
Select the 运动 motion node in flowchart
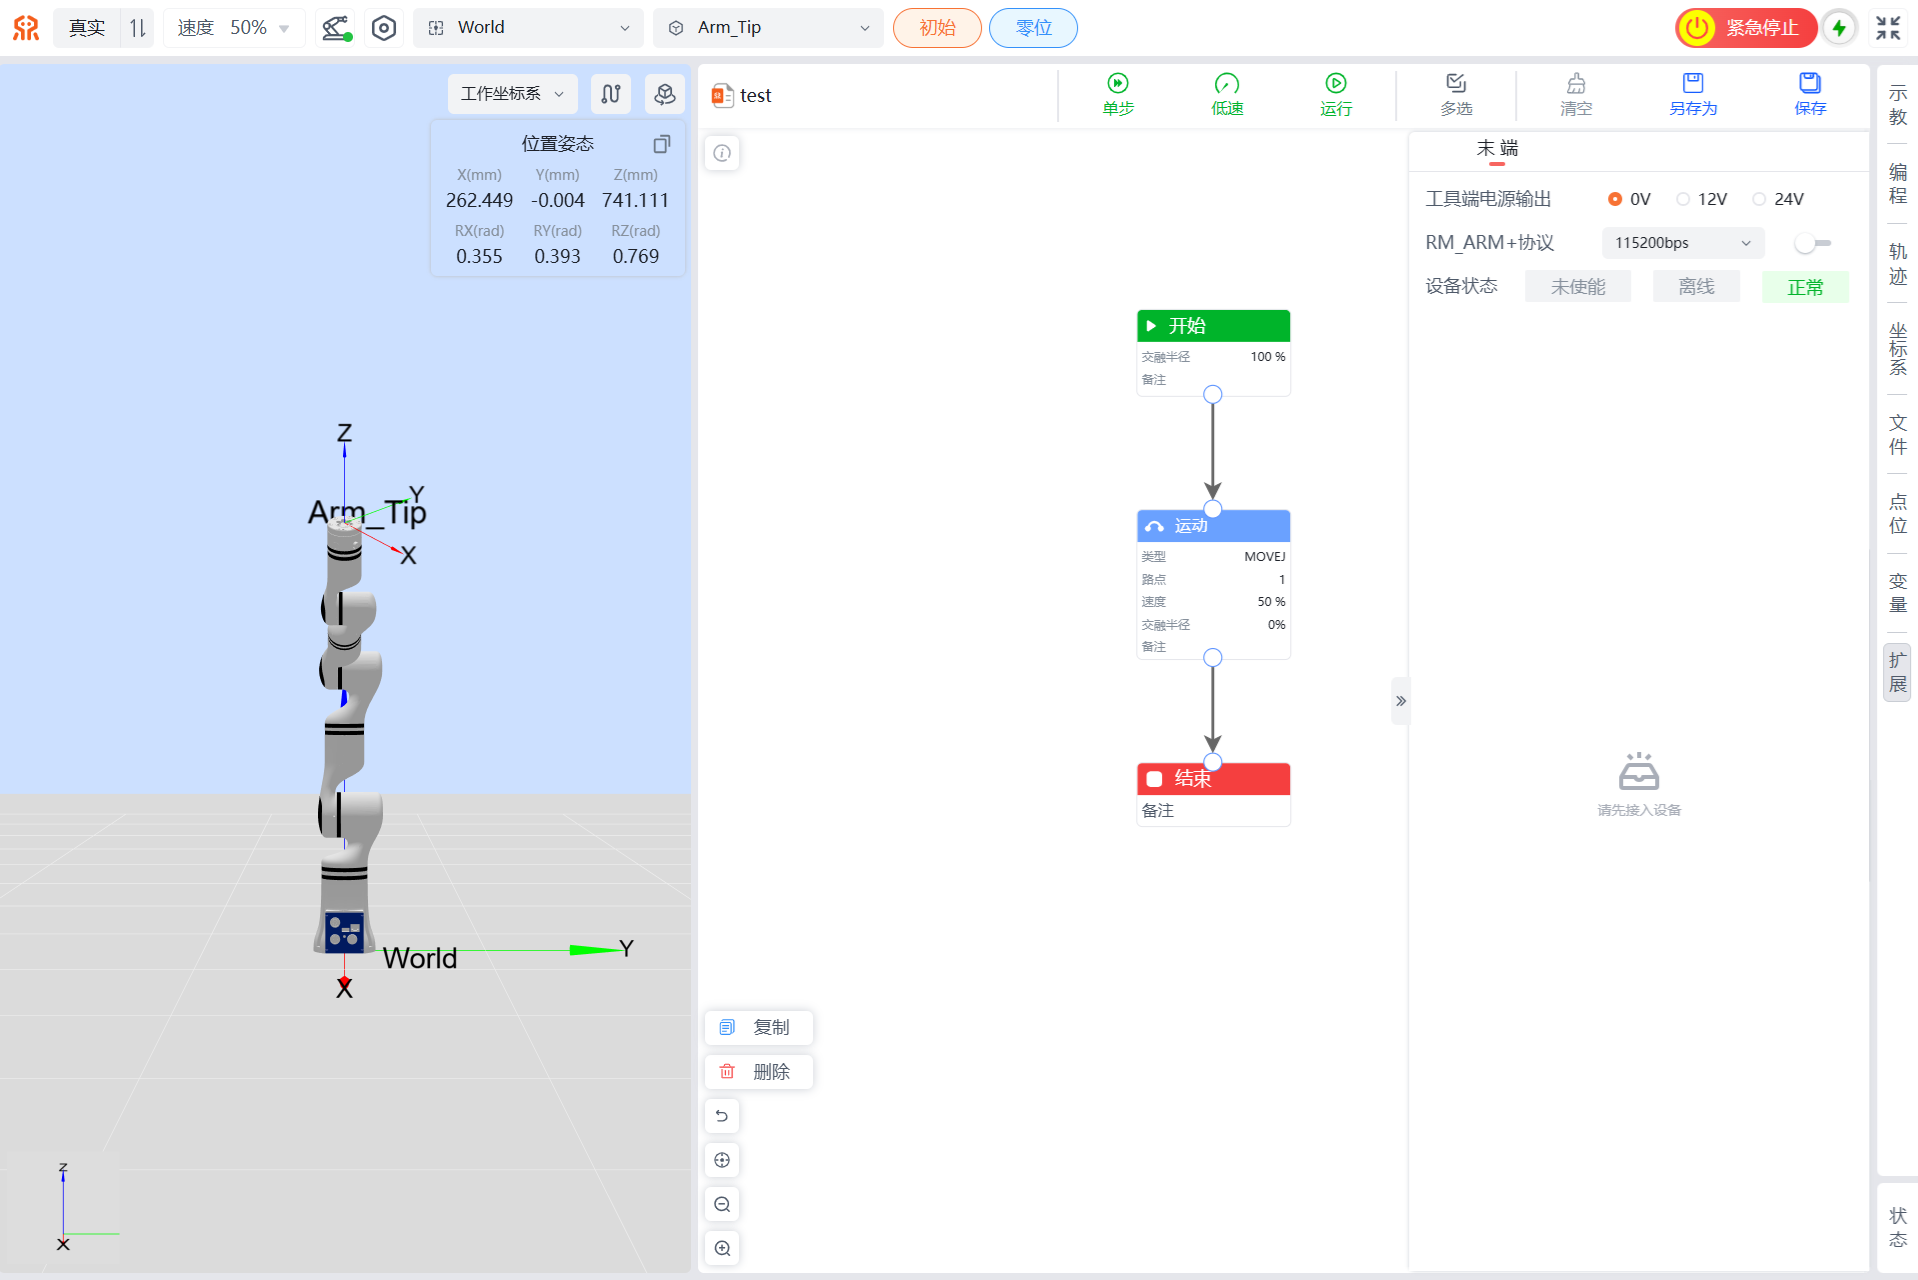point(1212,527)
